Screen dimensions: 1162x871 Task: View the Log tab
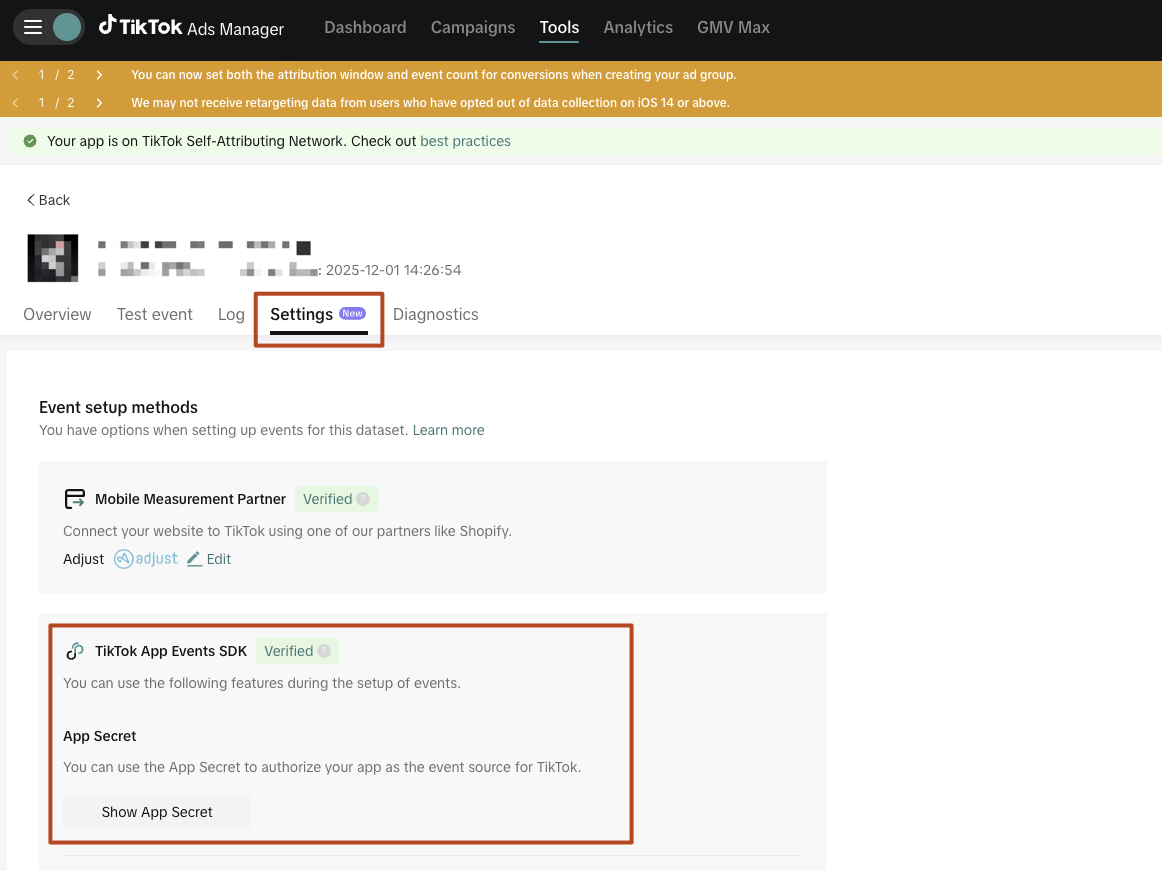point(231,314)
